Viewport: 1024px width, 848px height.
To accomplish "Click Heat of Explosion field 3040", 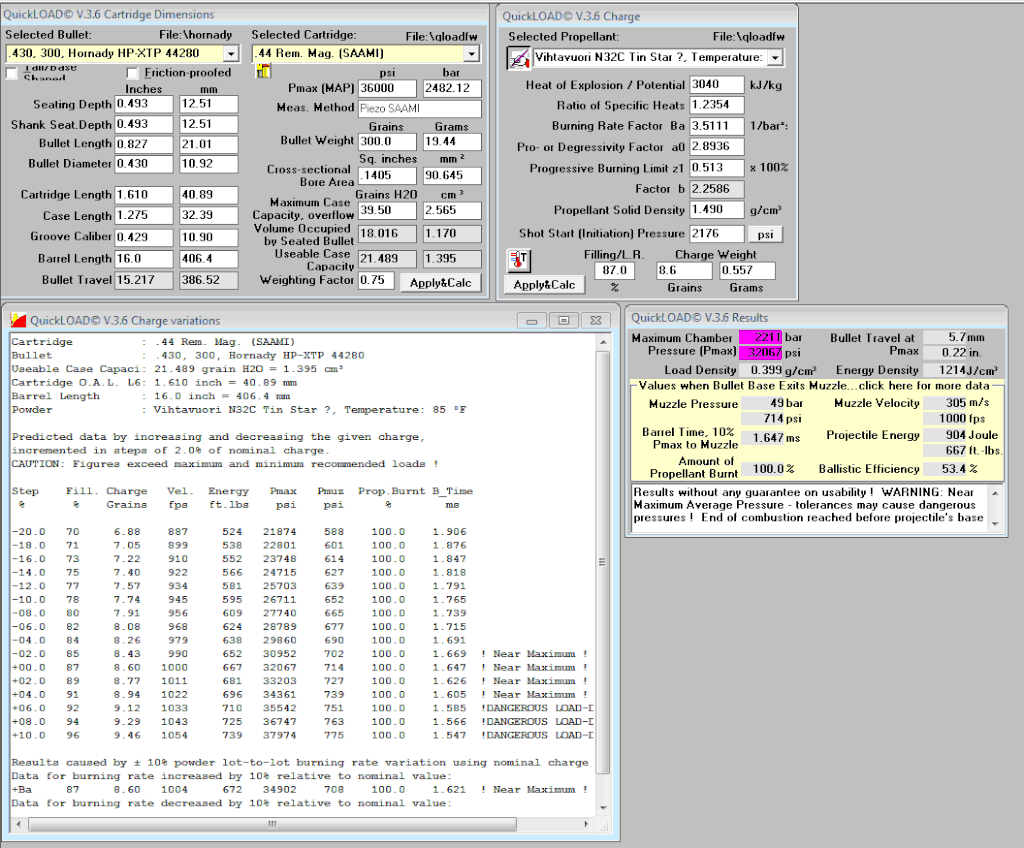I will (716, 84).
